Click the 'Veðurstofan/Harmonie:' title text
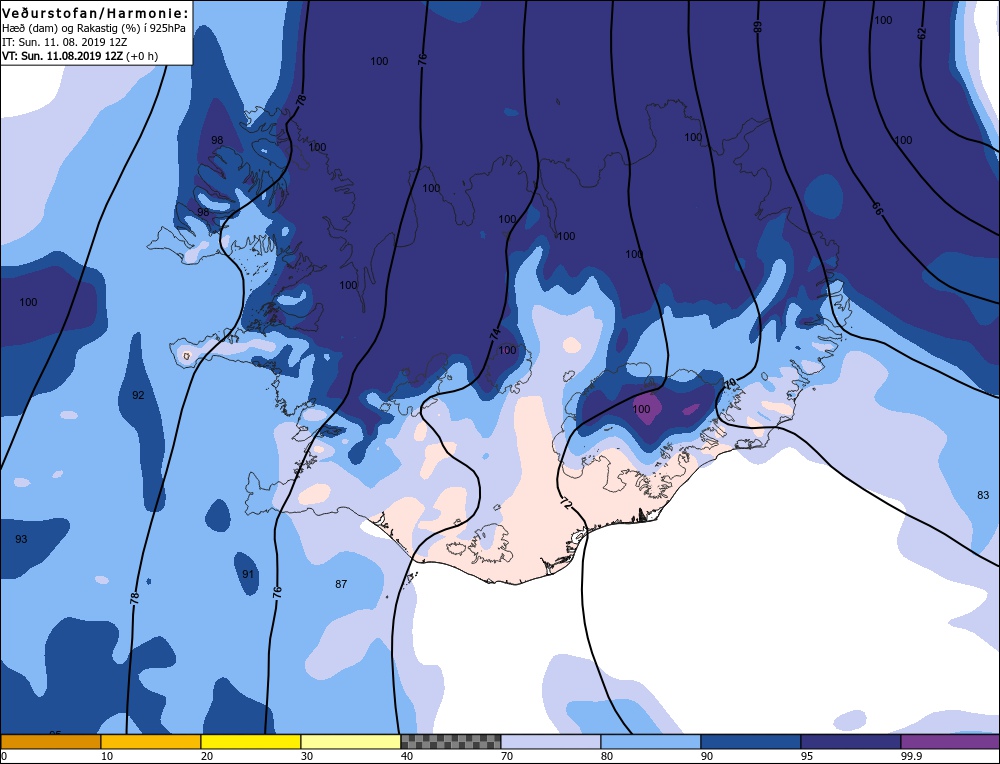 [96, 13]
